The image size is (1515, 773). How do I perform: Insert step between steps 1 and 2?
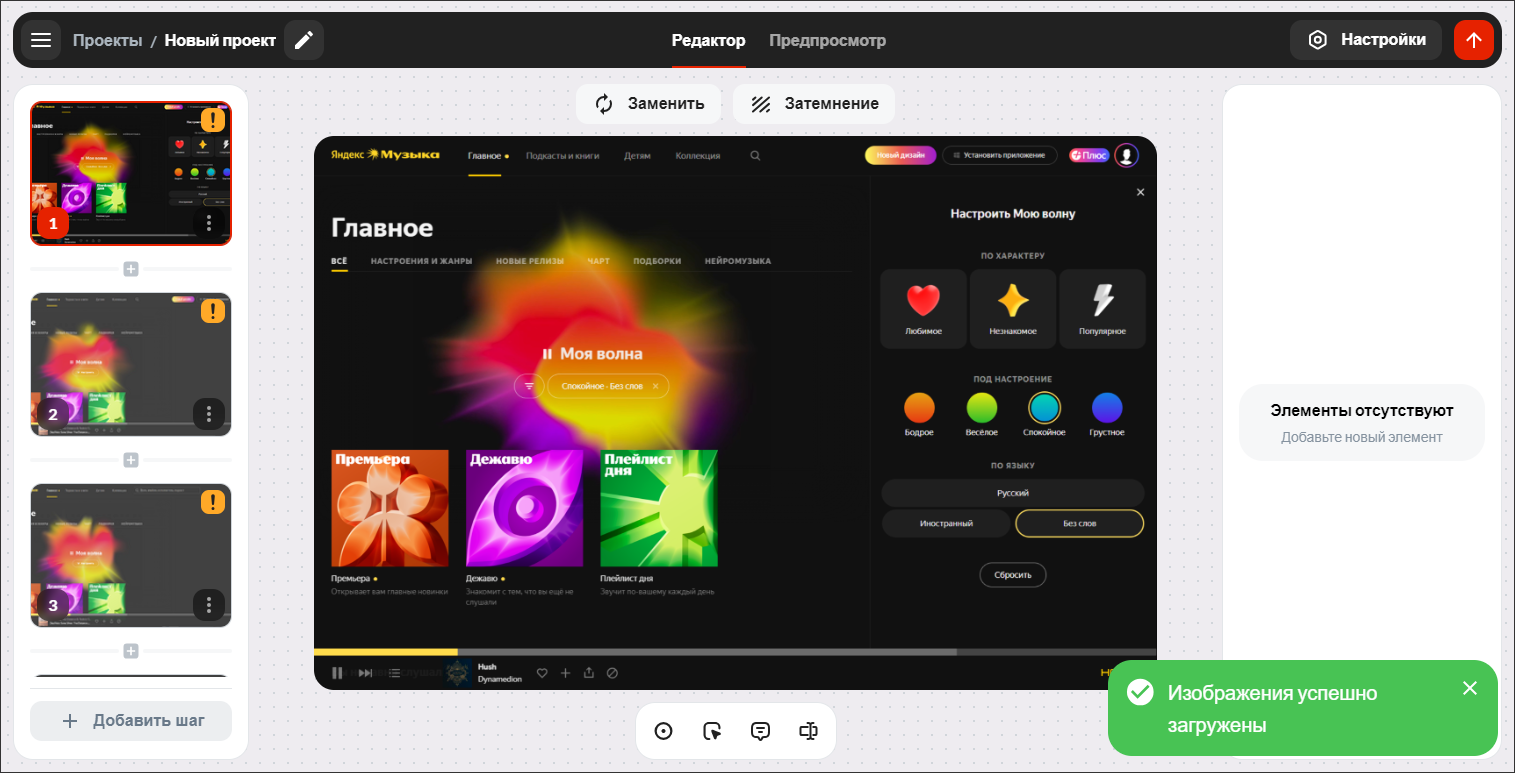click(131, 269)
